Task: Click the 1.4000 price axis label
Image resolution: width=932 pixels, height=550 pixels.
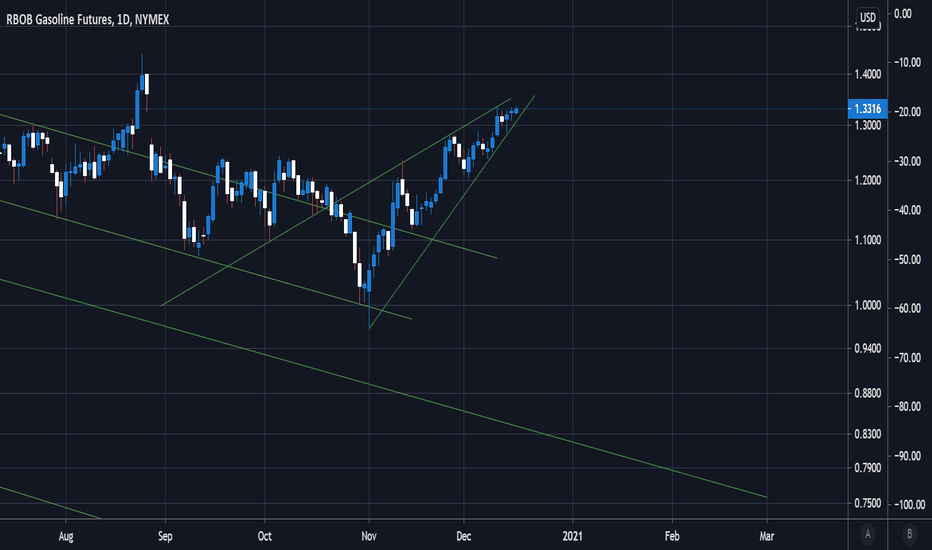Action: pyautogui.click(x=867, y=74)
